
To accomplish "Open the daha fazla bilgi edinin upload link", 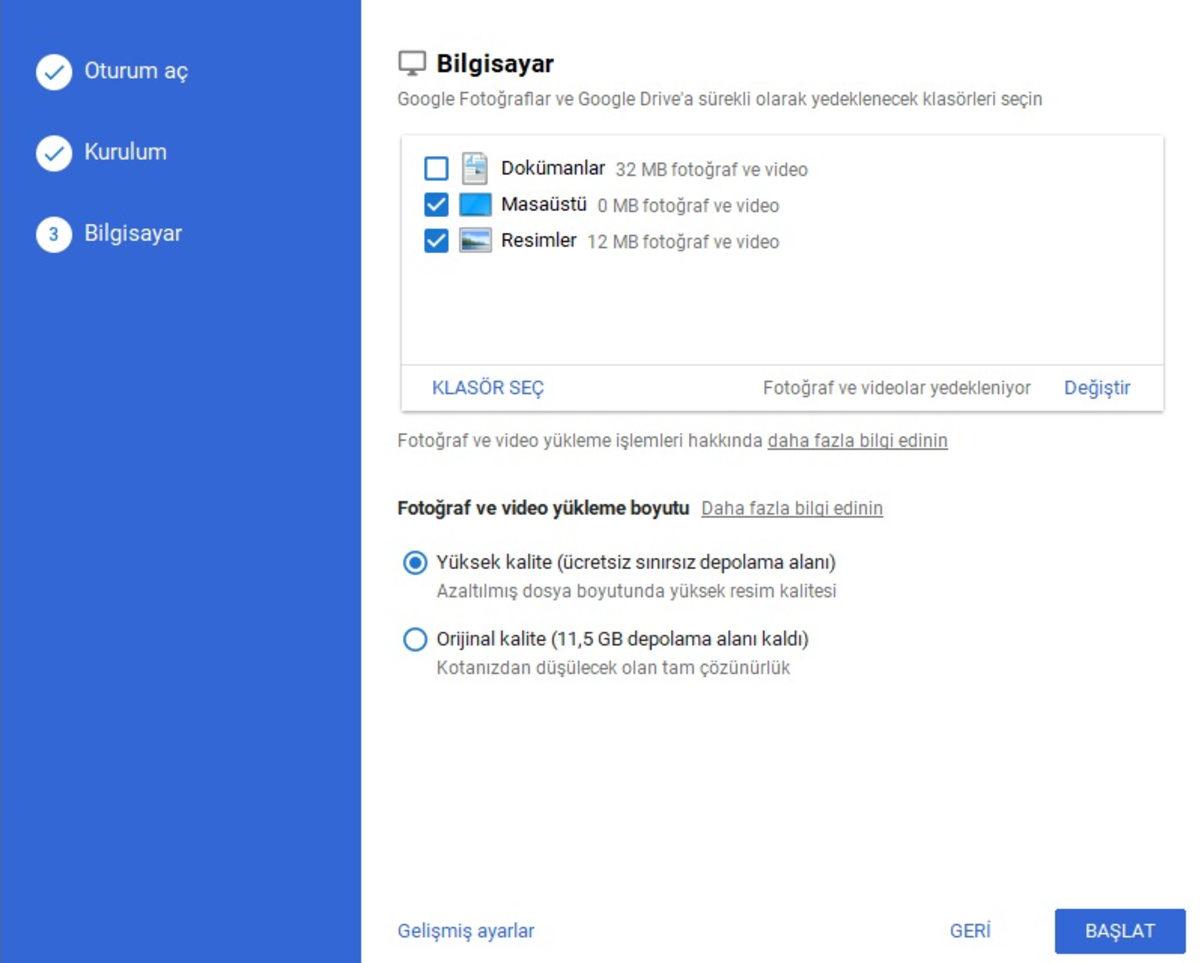I will (857, 440).
